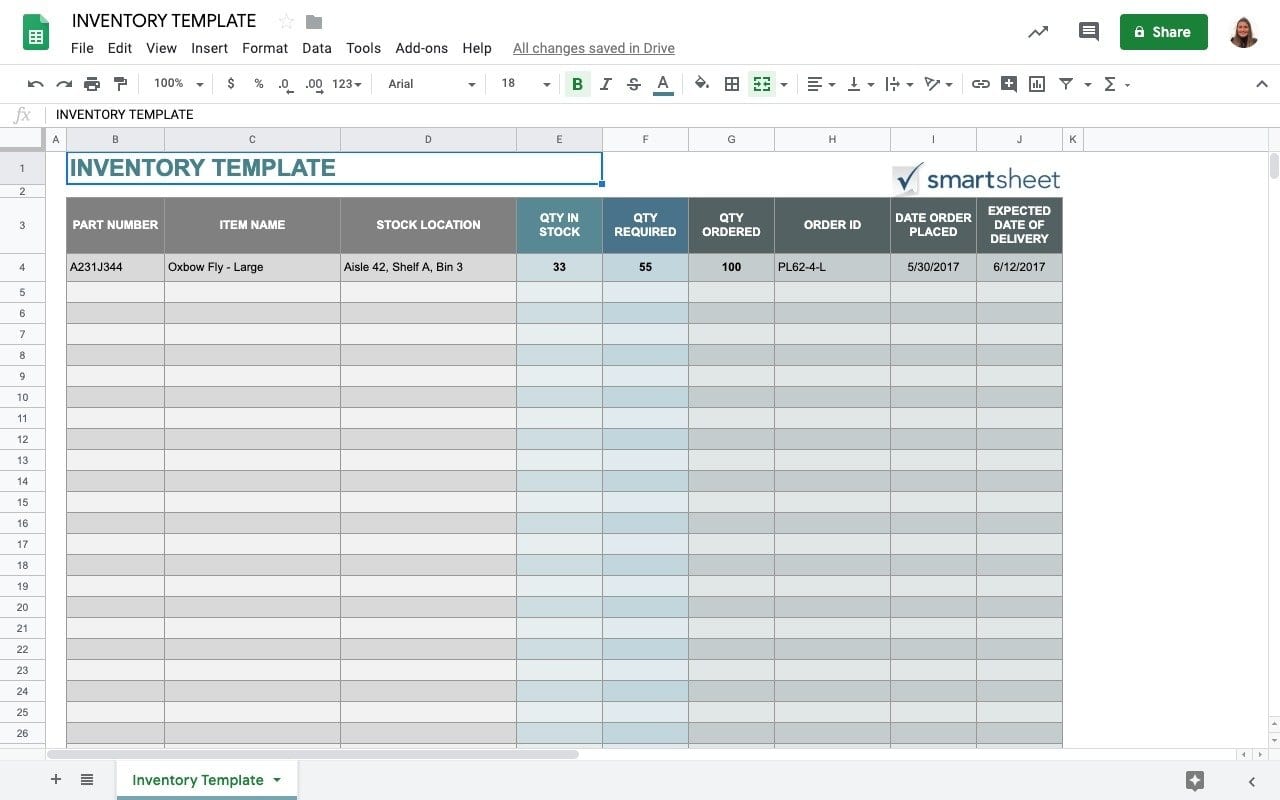The height and width of the screenshot is (800, 1280).
Task: Toggle Bold formatting
Action: [x=577, y=84]
